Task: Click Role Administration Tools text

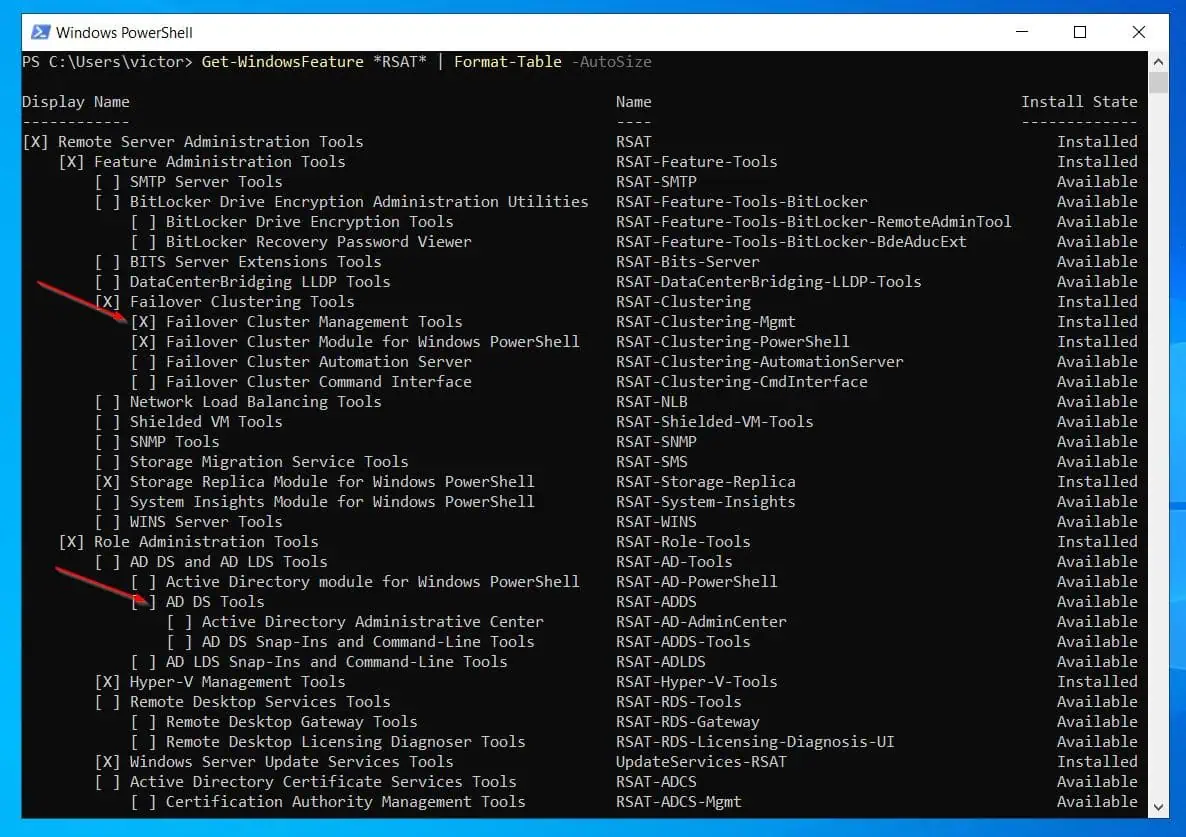Action: click(206, 542)
